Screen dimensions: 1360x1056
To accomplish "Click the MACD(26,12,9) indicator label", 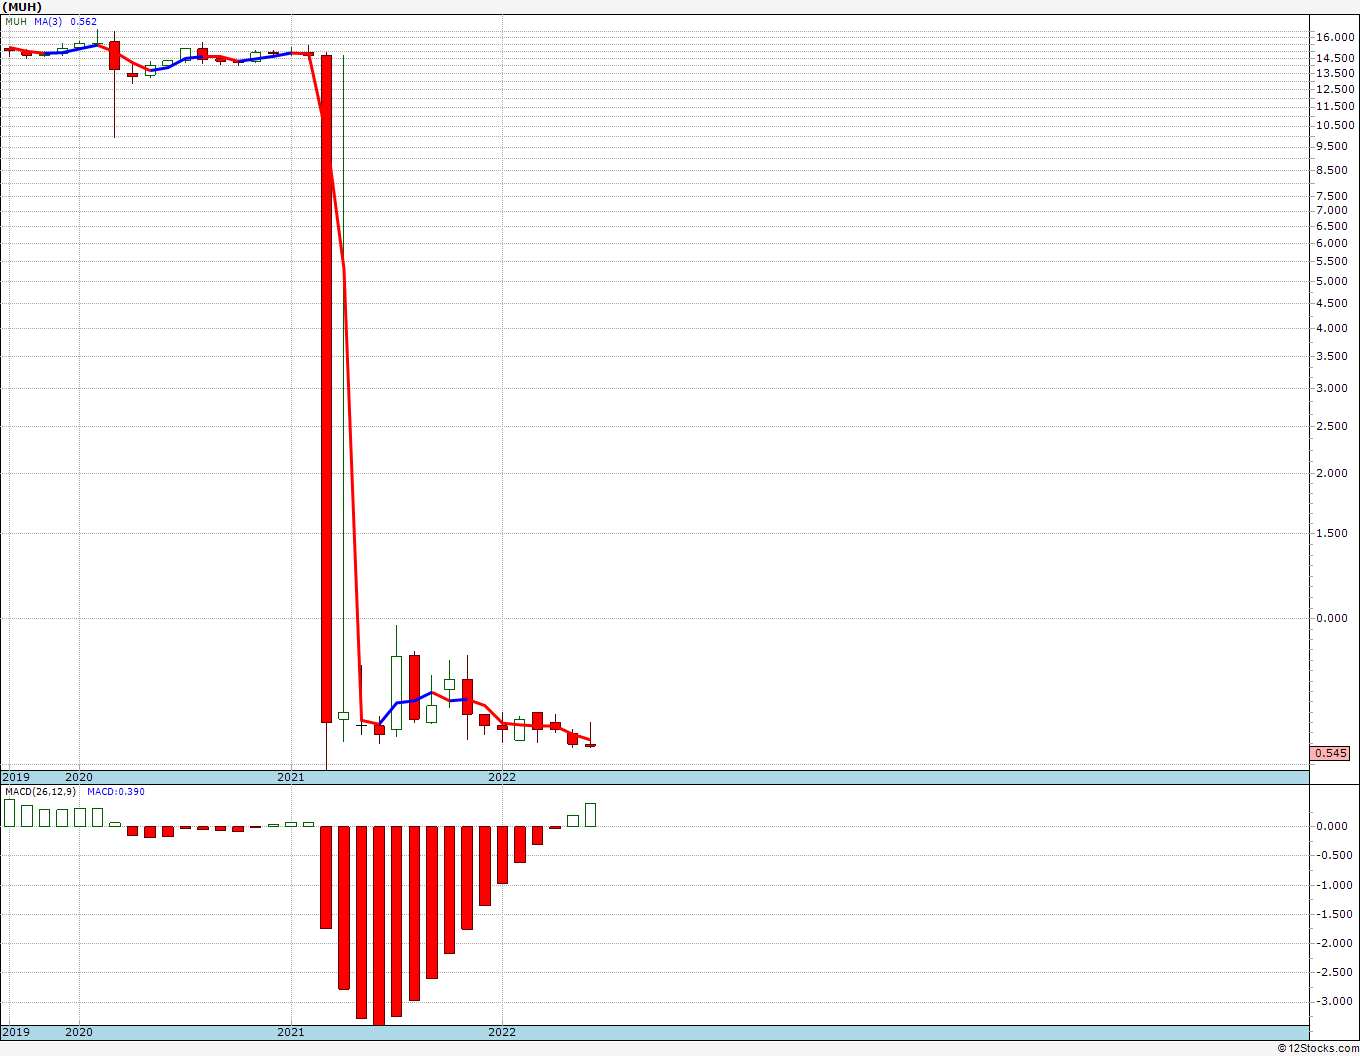I will tap(42, 791).
